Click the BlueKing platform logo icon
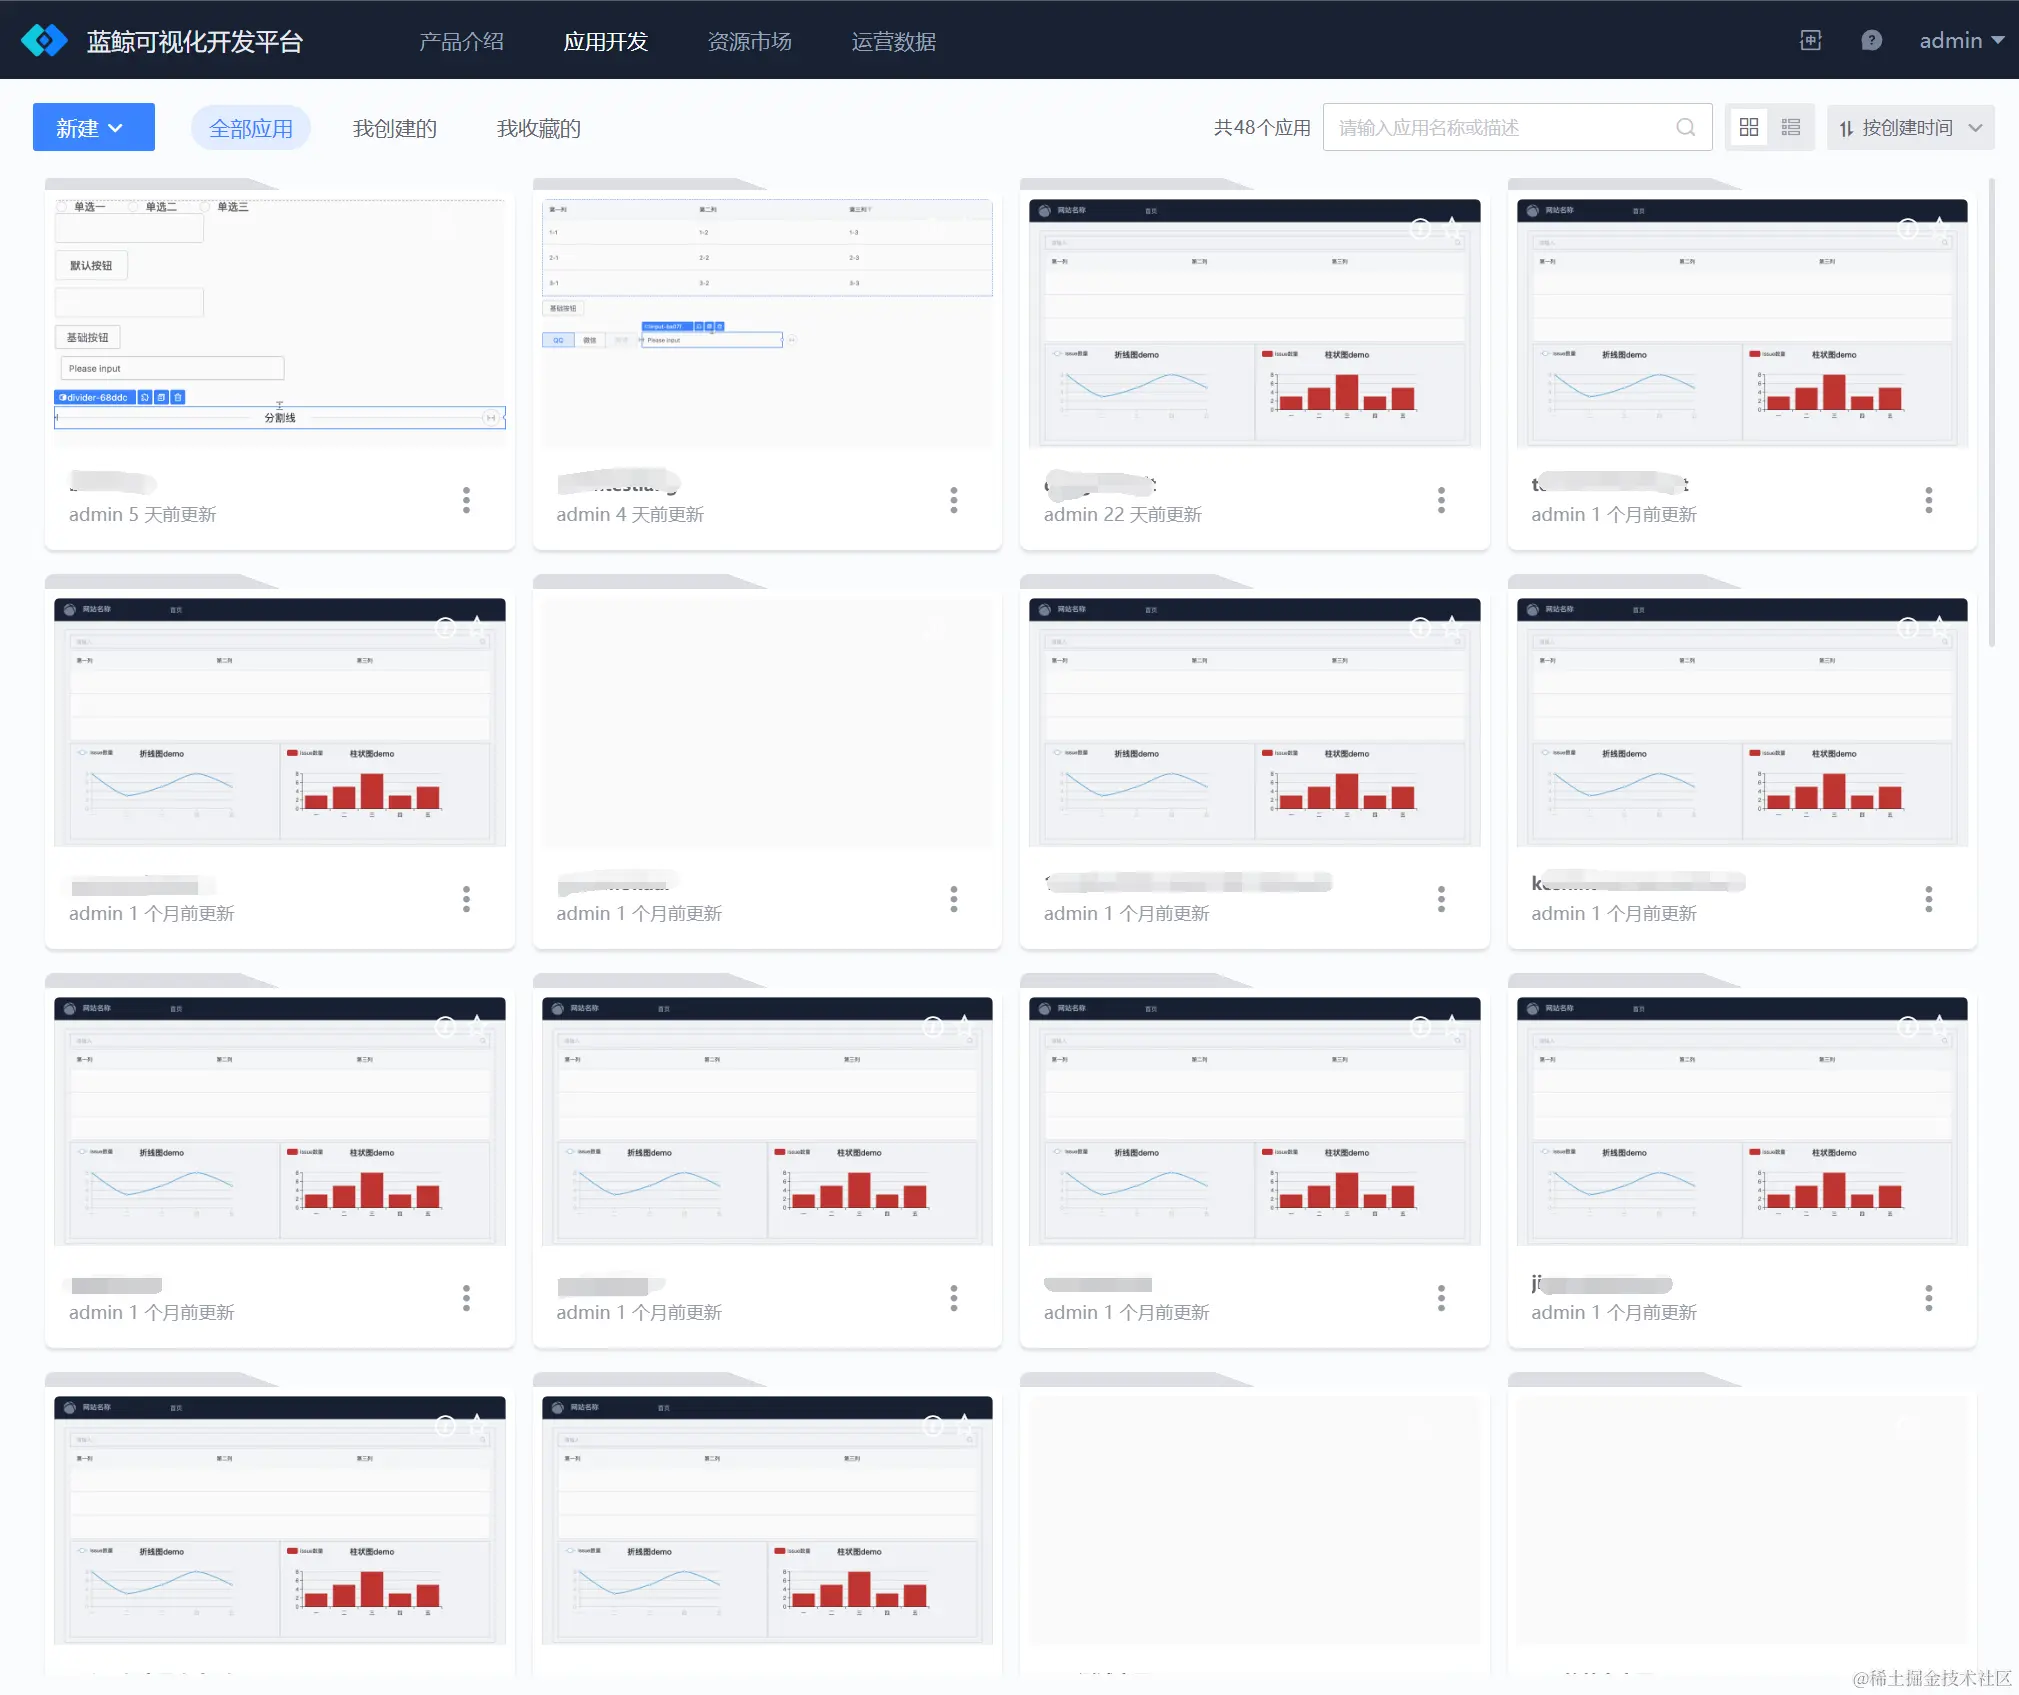Viewport: 2019px width, 1695px height. [44, 41]
